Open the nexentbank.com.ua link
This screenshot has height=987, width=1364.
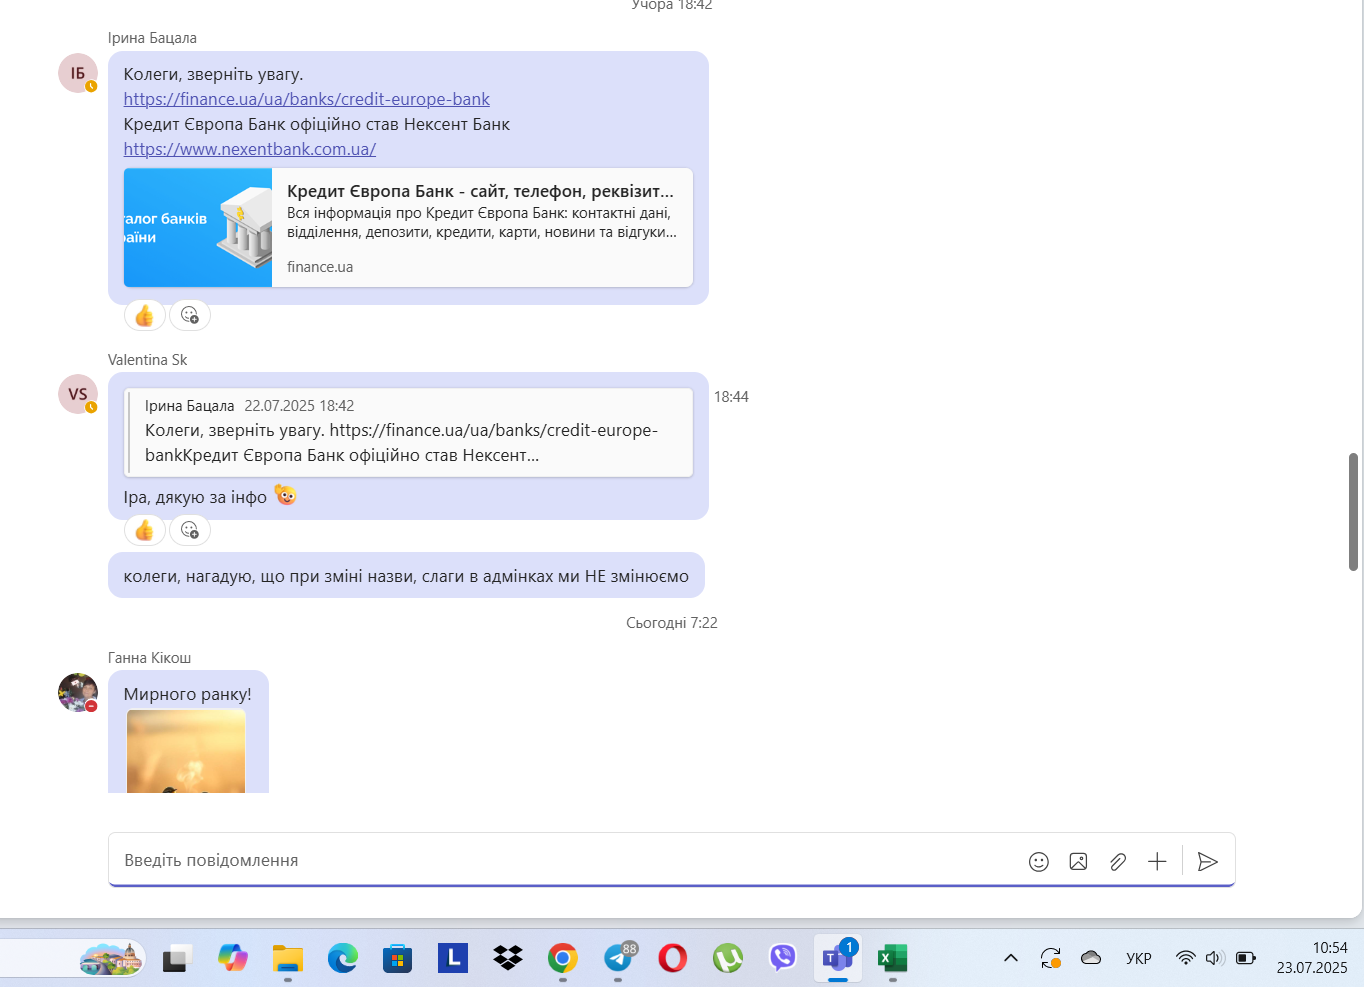tap(250, 149)
